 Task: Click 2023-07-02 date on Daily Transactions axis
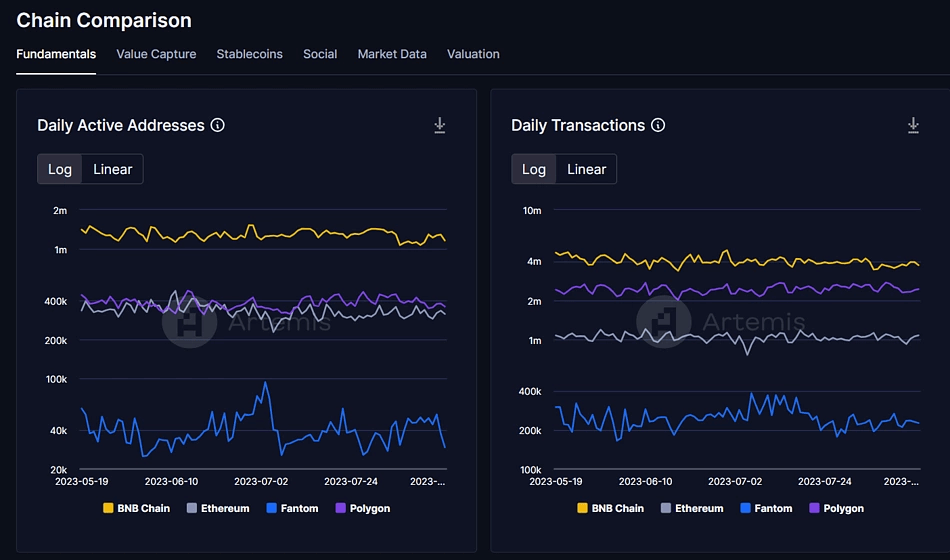tap(735, 481)
